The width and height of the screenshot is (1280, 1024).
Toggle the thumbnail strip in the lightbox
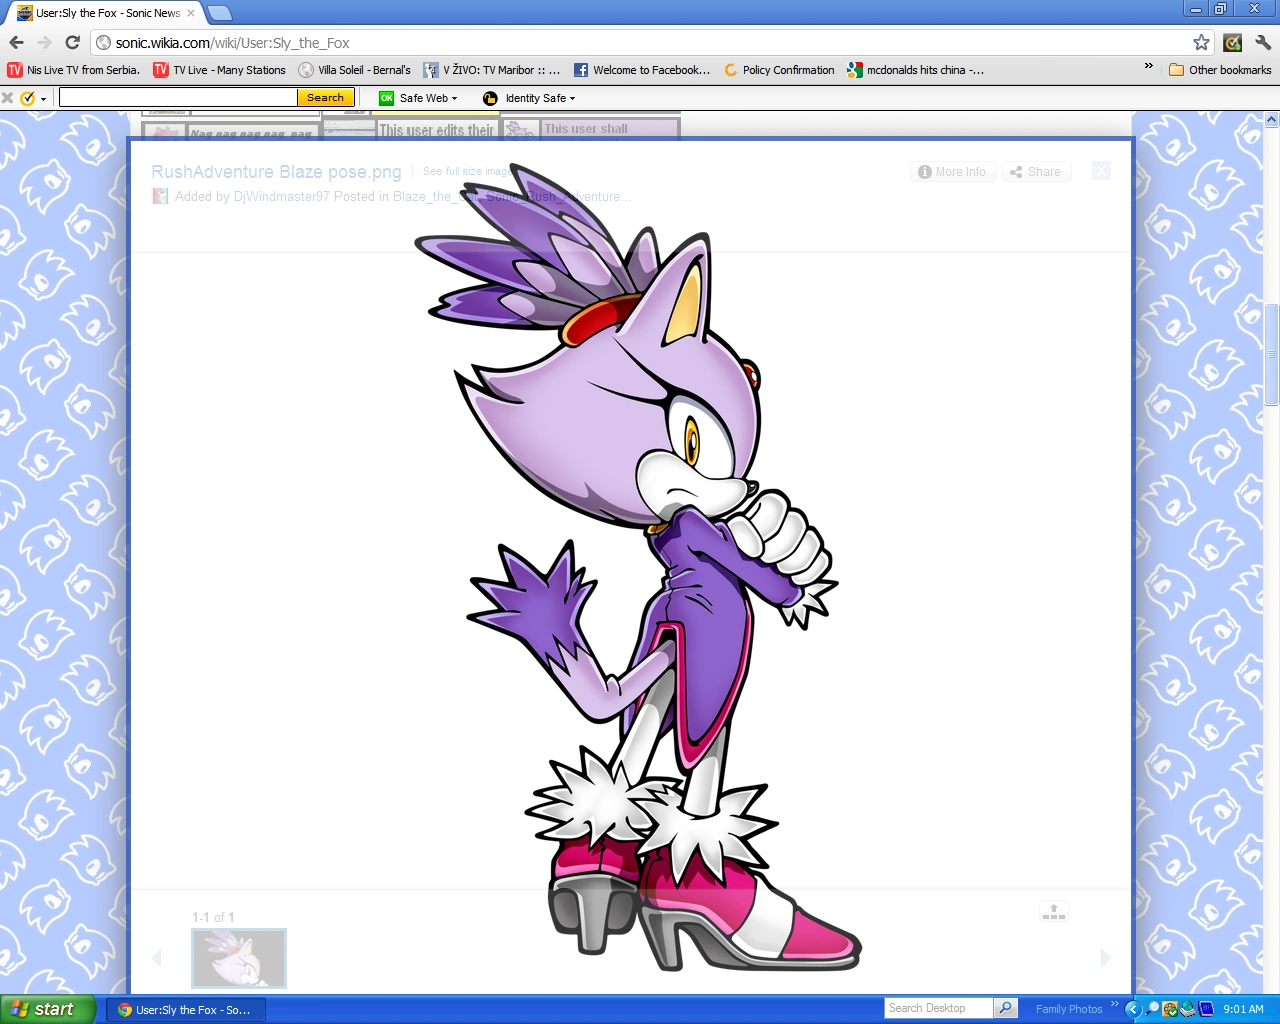pyautogui.click(x=1053, y=911)
